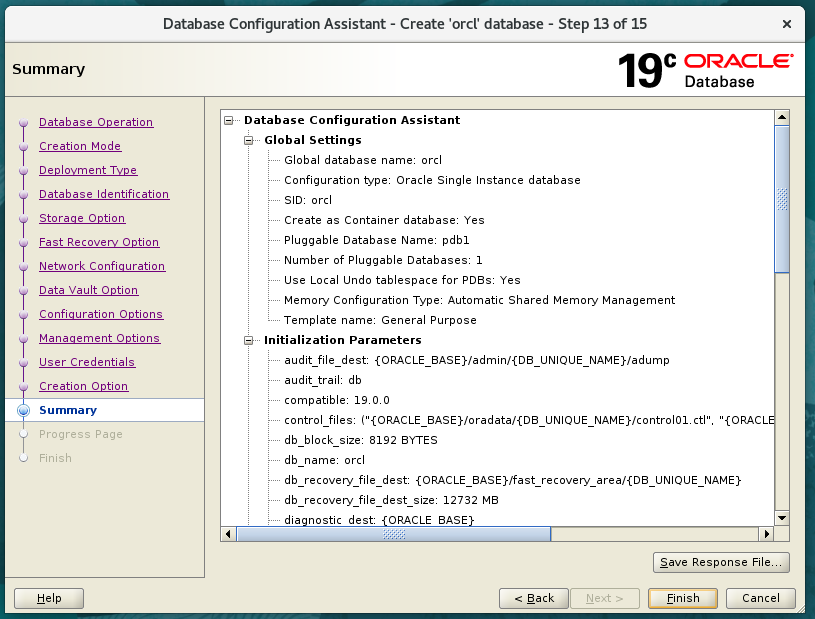Collapse the Global Settings tree node
The image size is (815, 619).
click(248, 140)
